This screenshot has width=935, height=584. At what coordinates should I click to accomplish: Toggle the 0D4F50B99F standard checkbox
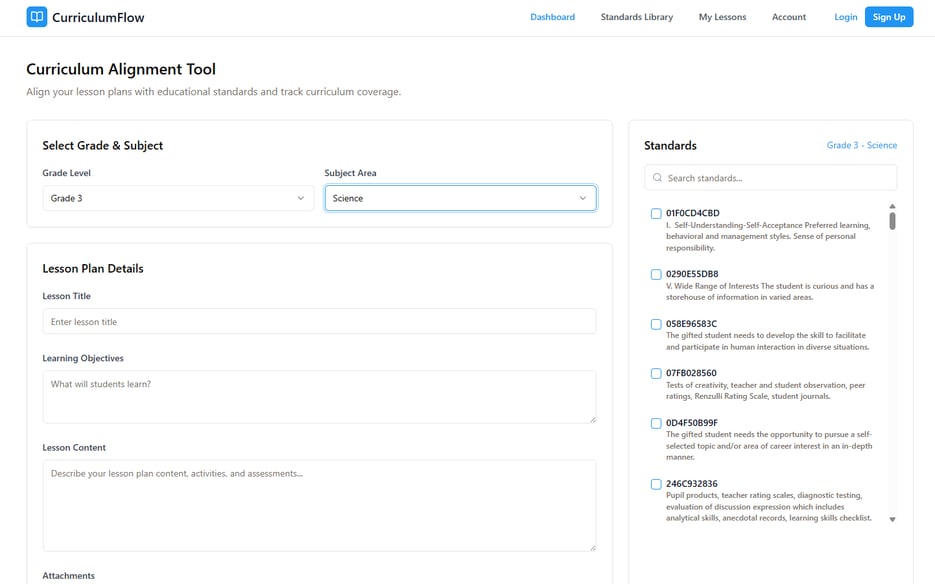[x=656, y=424]
